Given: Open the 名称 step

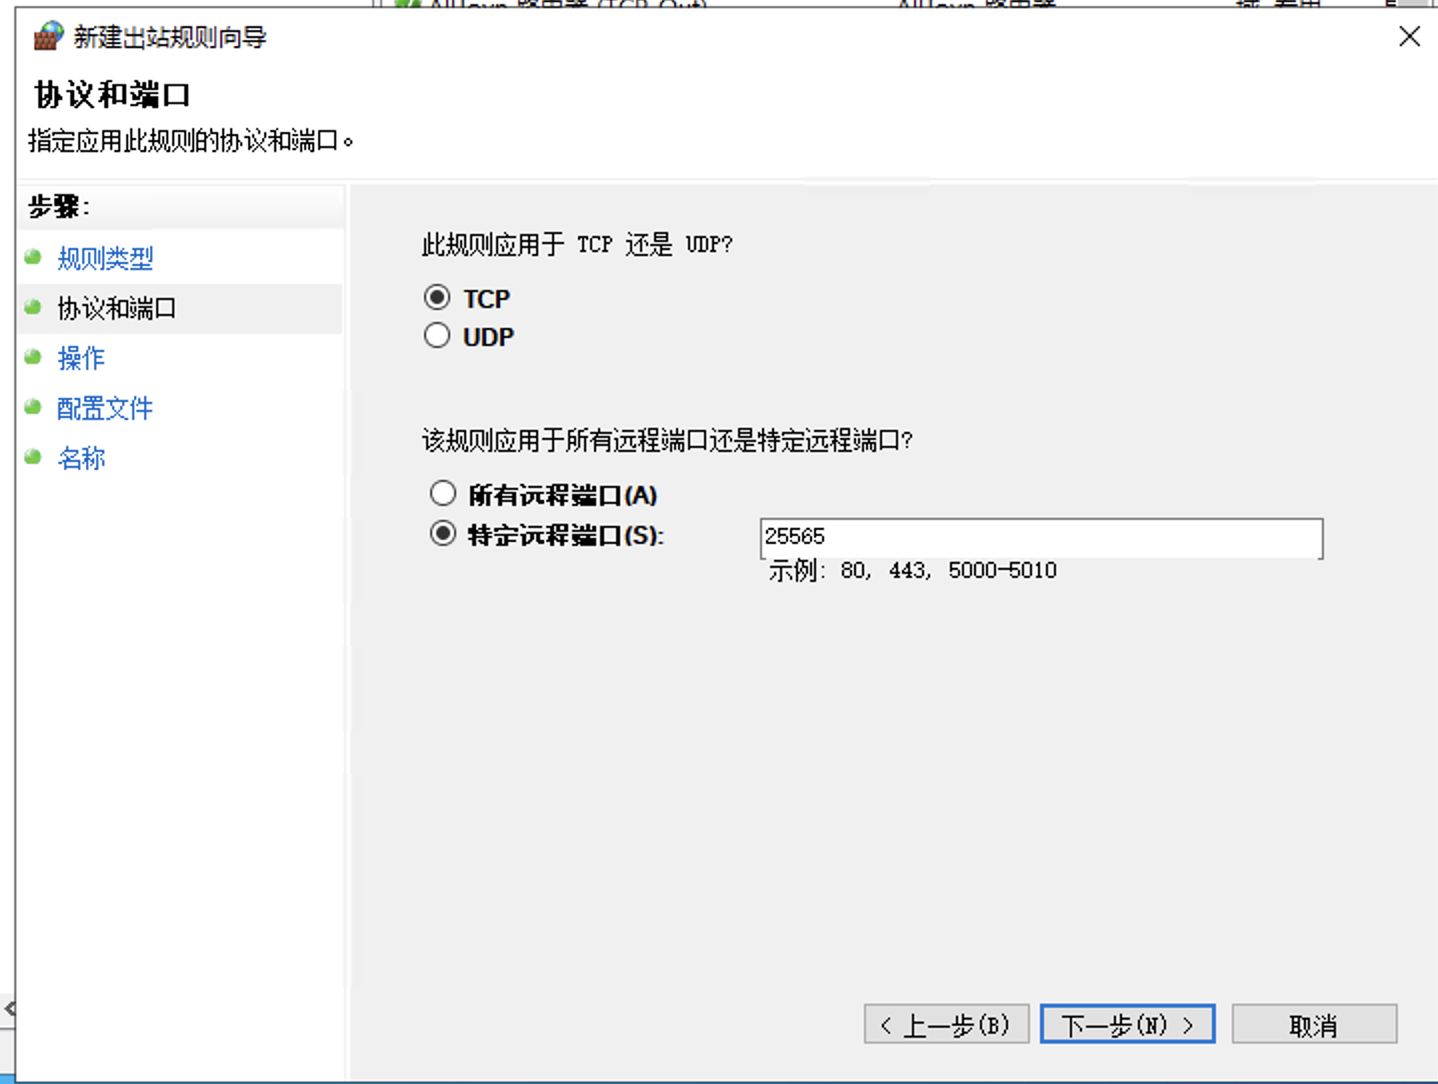Looking at the screenshot, I should click(x=81, y=458).
